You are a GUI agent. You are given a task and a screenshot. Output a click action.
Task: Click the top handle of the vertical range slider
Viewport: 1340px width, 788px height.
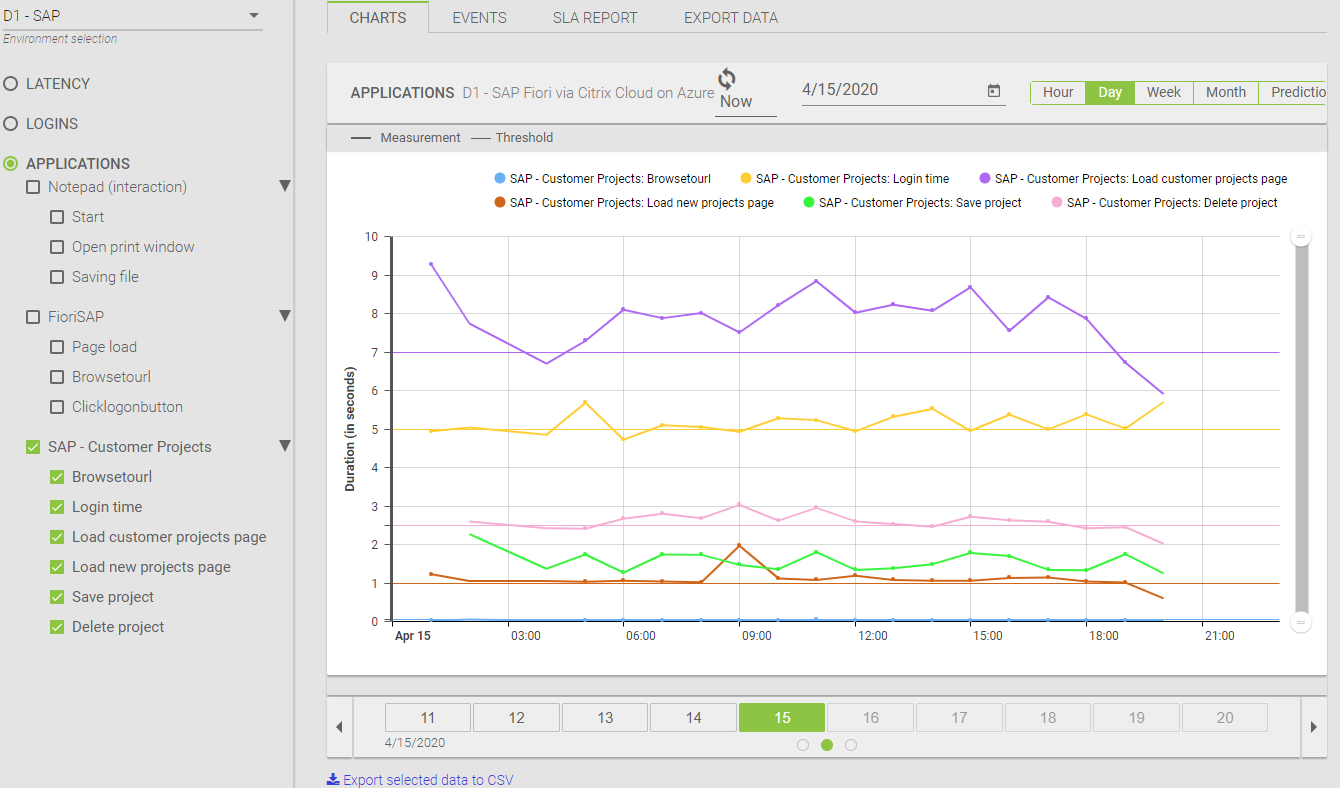point(1301,237)
